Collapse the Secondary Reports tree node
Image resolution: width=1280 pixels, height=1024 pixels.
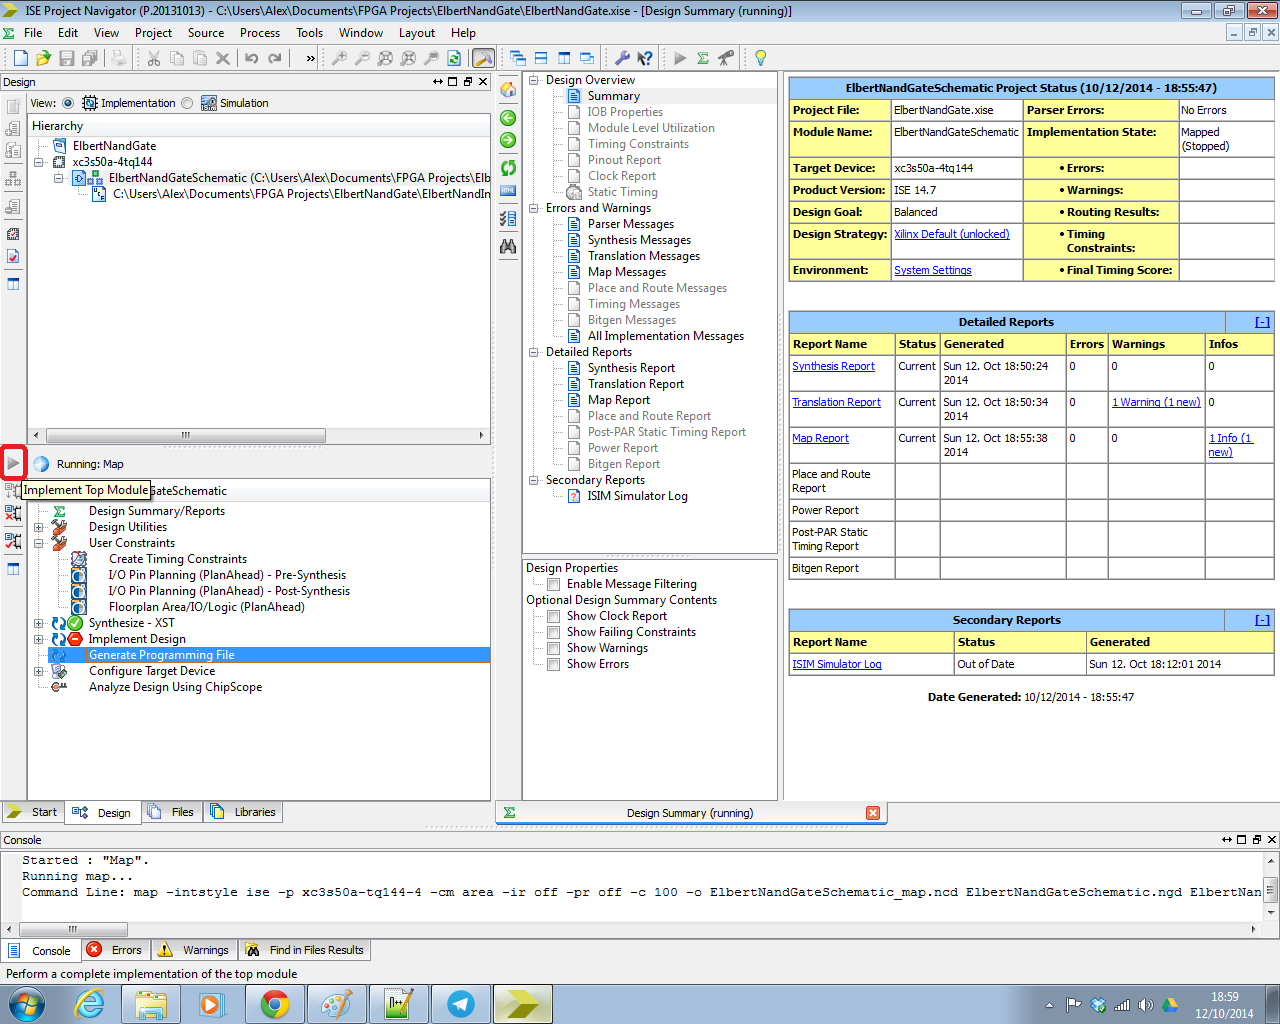[x=534, y=480]
